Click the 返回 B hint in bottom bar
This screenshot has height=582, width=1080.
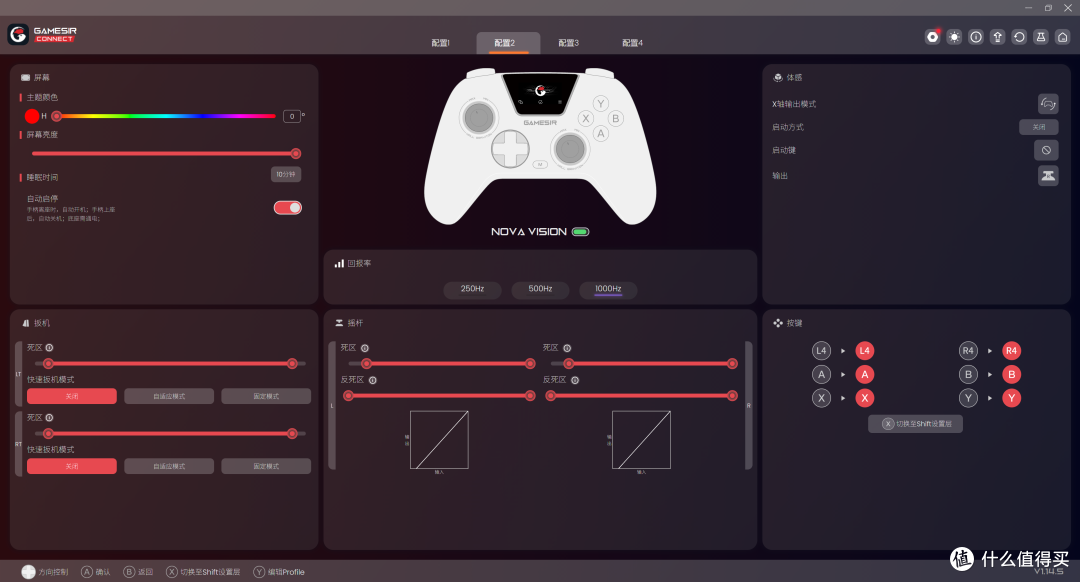pos(138,572)
